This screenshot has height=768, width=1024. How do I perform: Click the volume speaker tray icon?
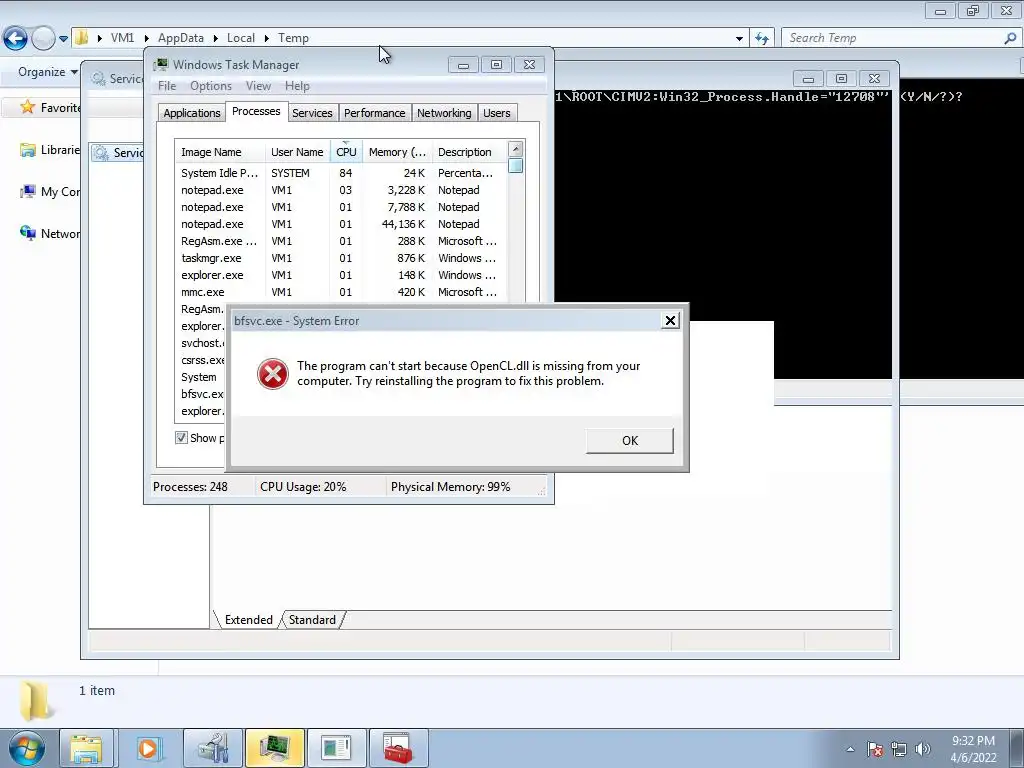click(922, 749)
